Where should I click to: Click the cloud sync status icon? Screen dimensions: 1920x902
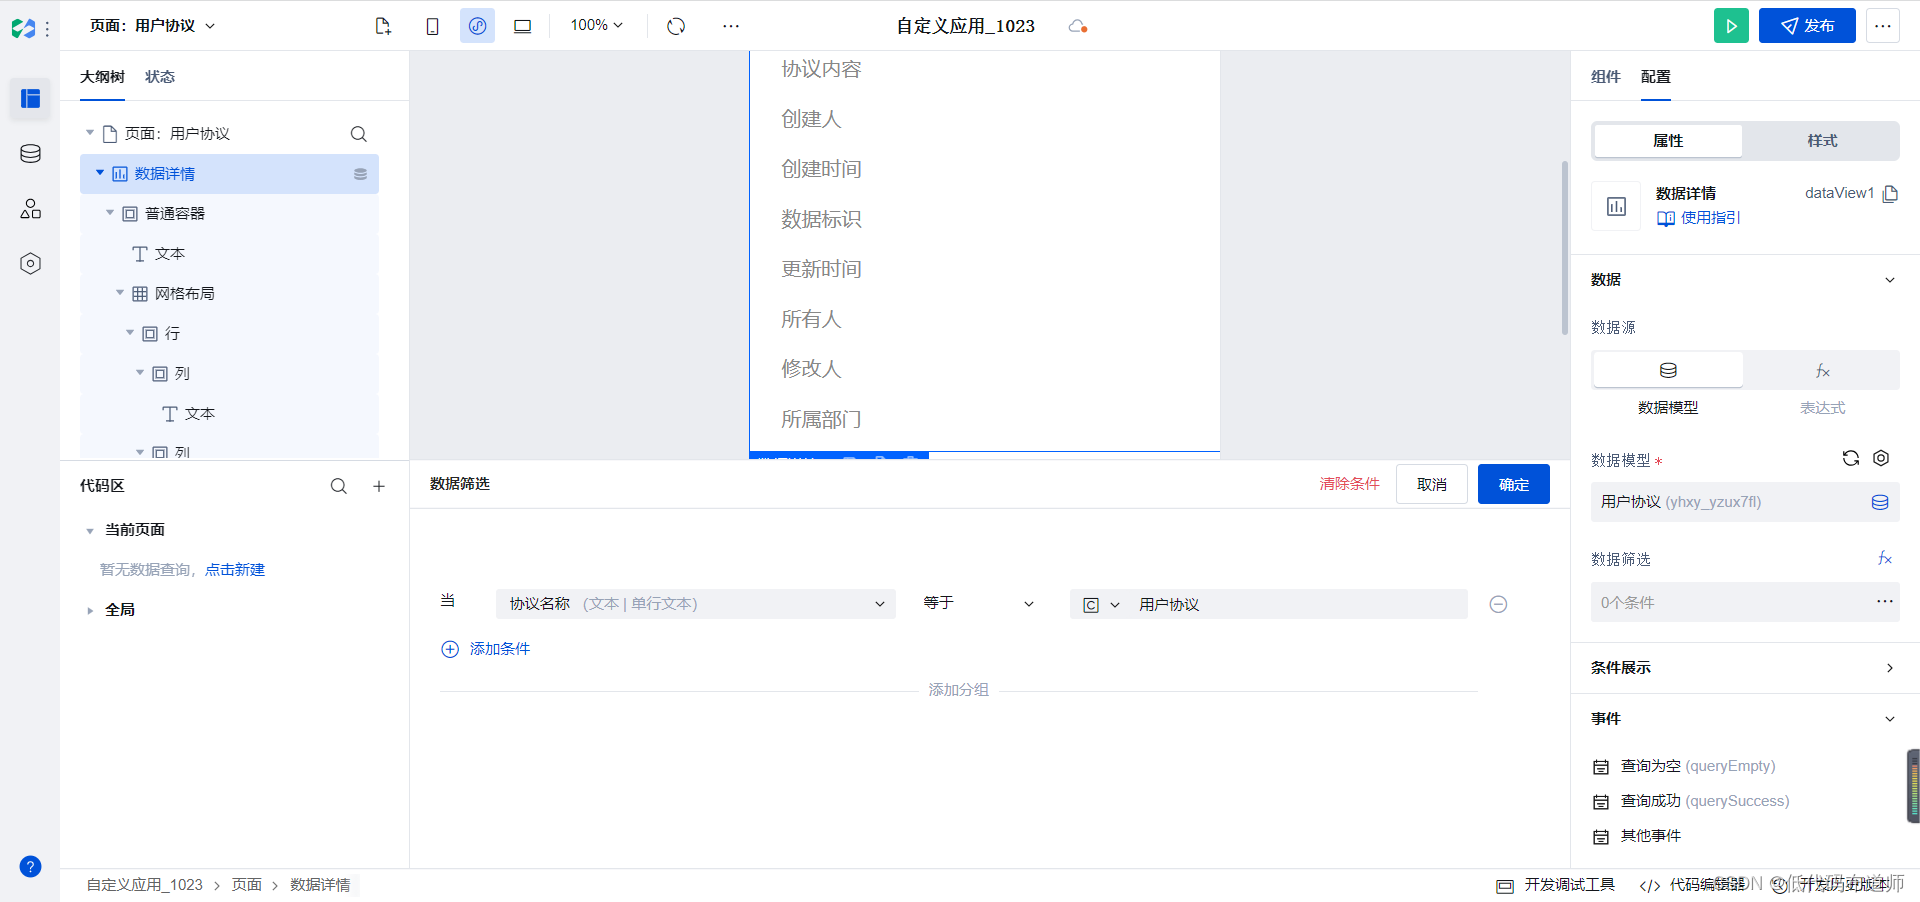1078,26
